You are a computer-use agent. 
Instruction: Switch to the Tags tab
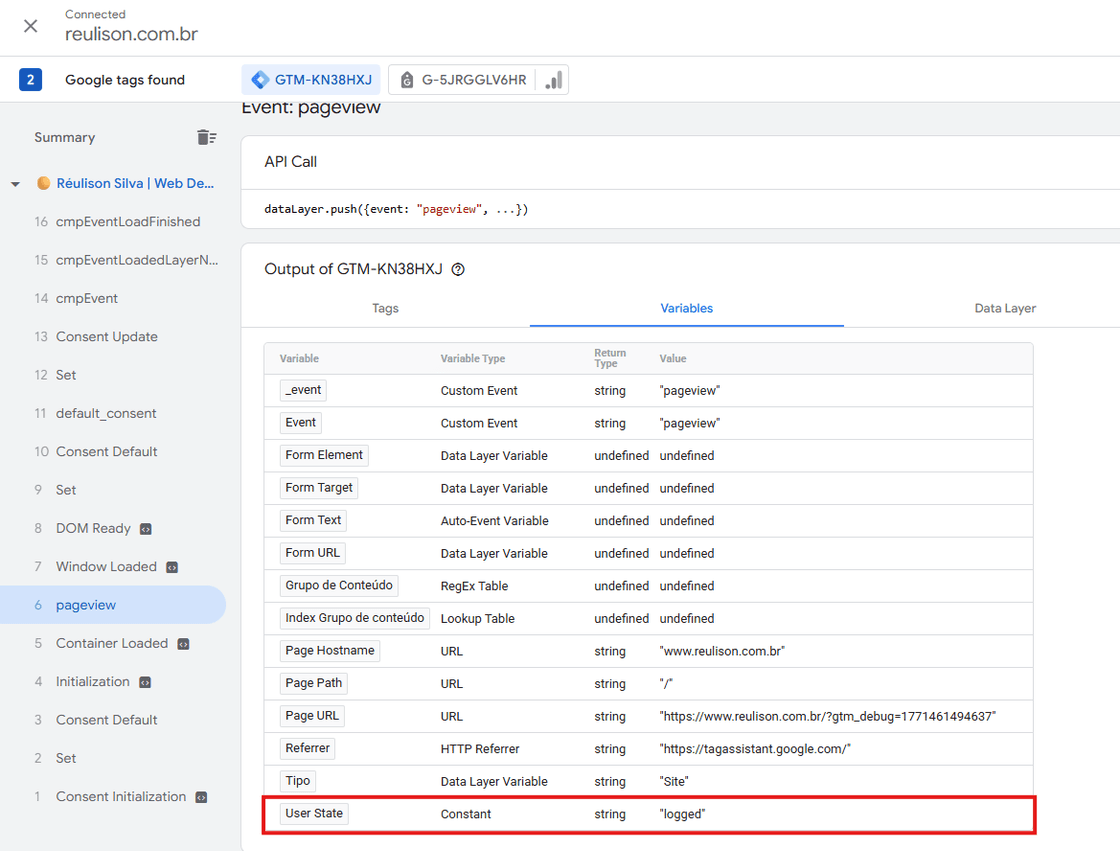(385, 308)
